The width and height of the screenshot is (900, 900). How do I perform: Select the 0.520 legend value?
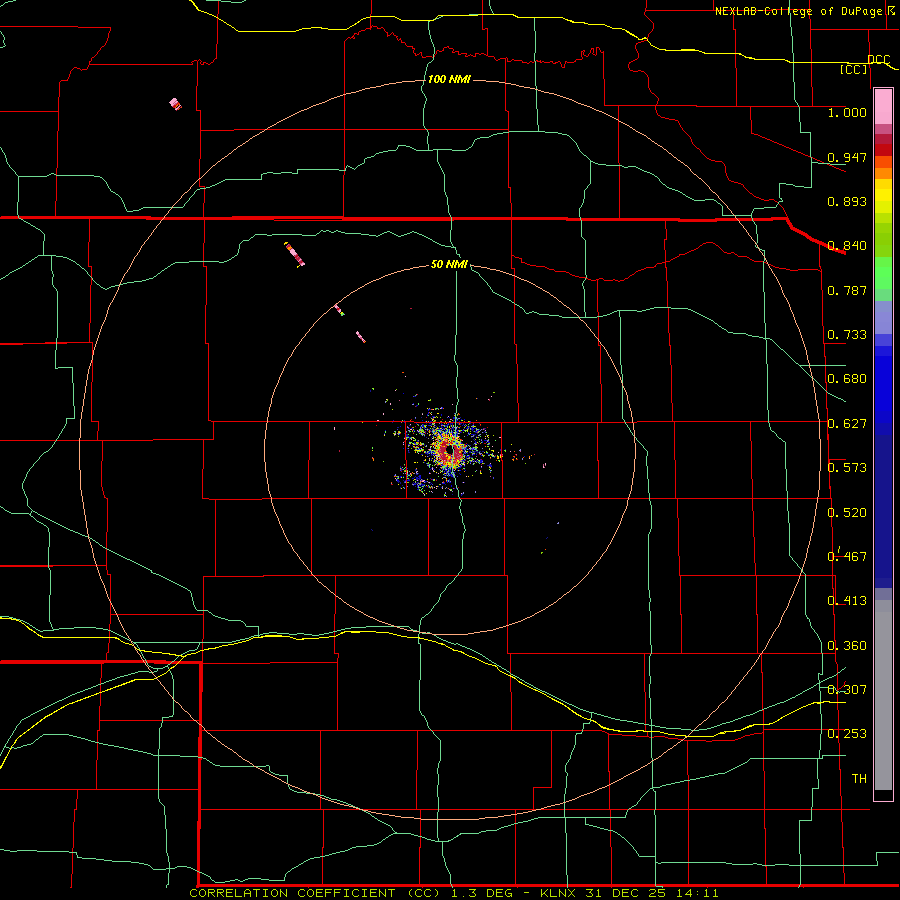pyautogui.click(x=847, y=513)
